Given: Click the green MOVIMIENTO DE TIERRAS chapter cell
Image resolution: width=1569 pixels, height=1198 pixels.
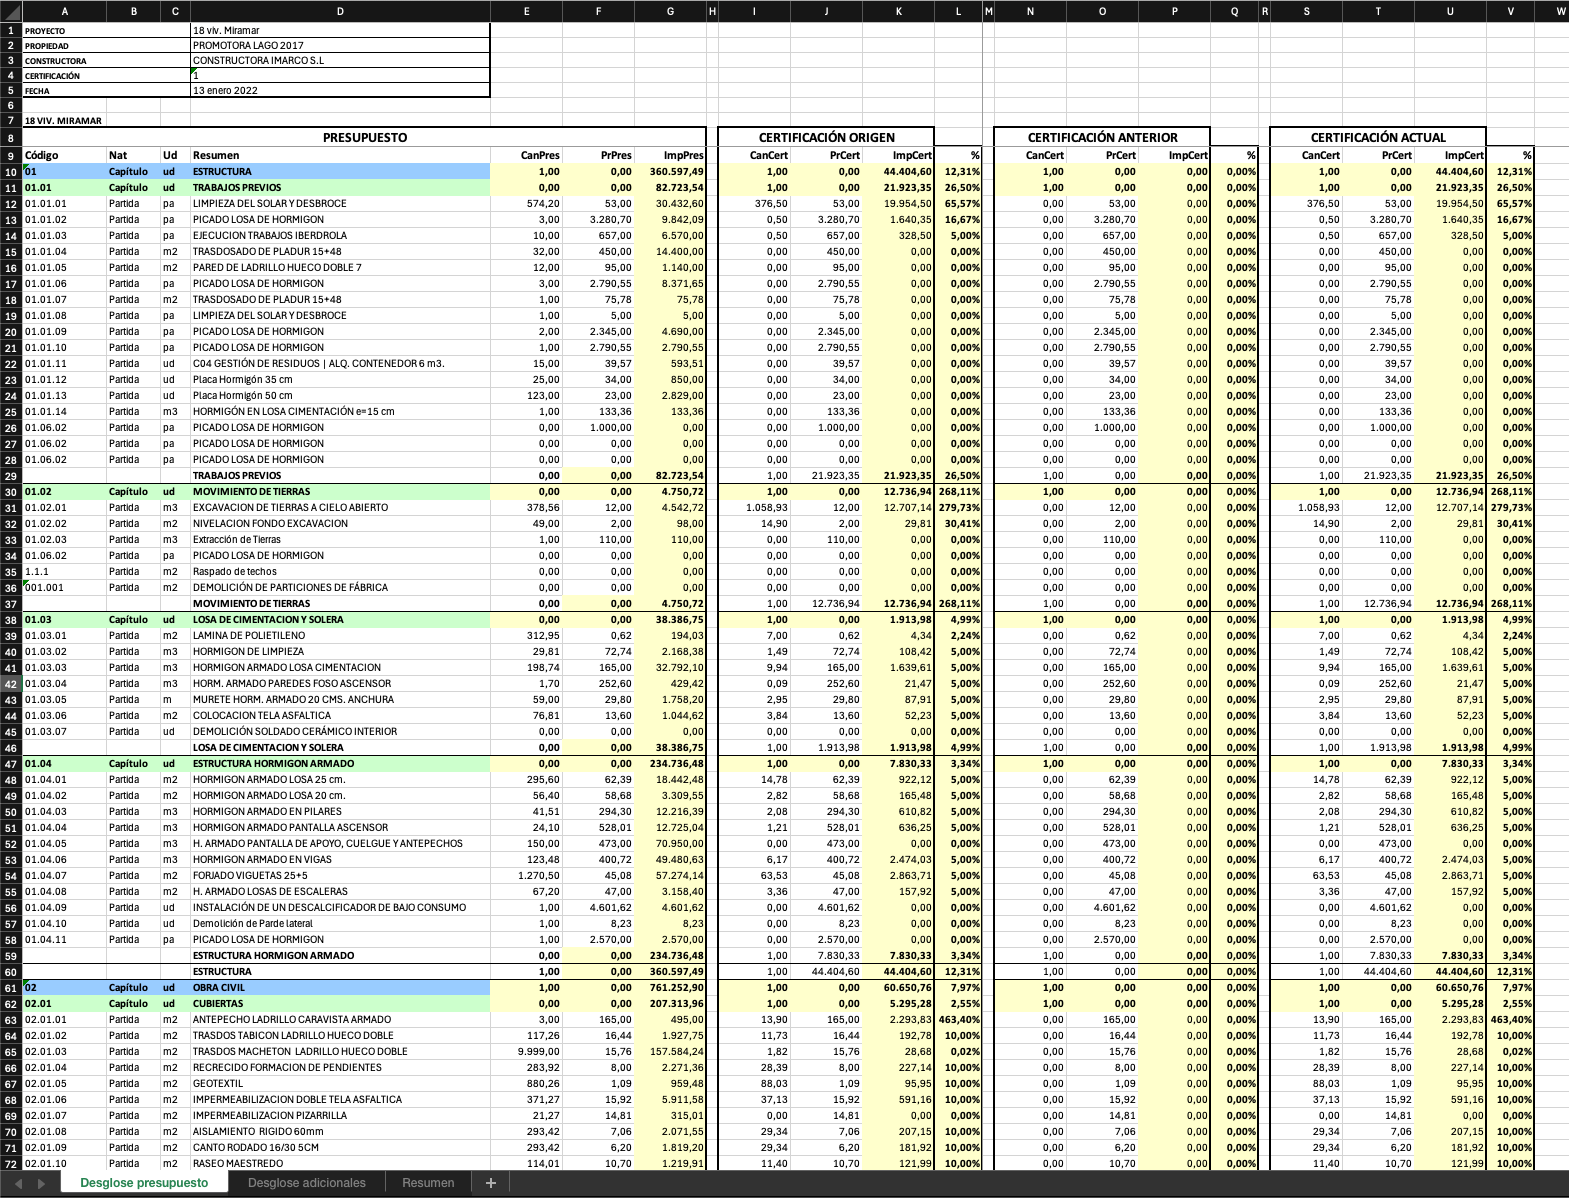Looking at the screenshot, I should click(339, 492).
